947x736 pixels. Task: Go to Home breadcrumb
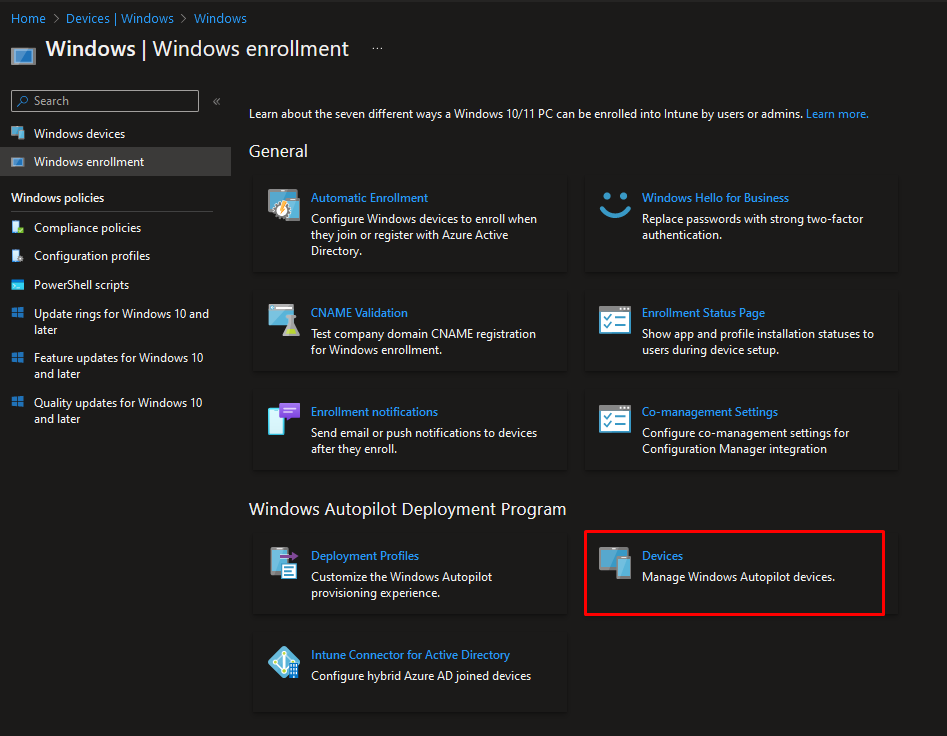pos(28,19)
